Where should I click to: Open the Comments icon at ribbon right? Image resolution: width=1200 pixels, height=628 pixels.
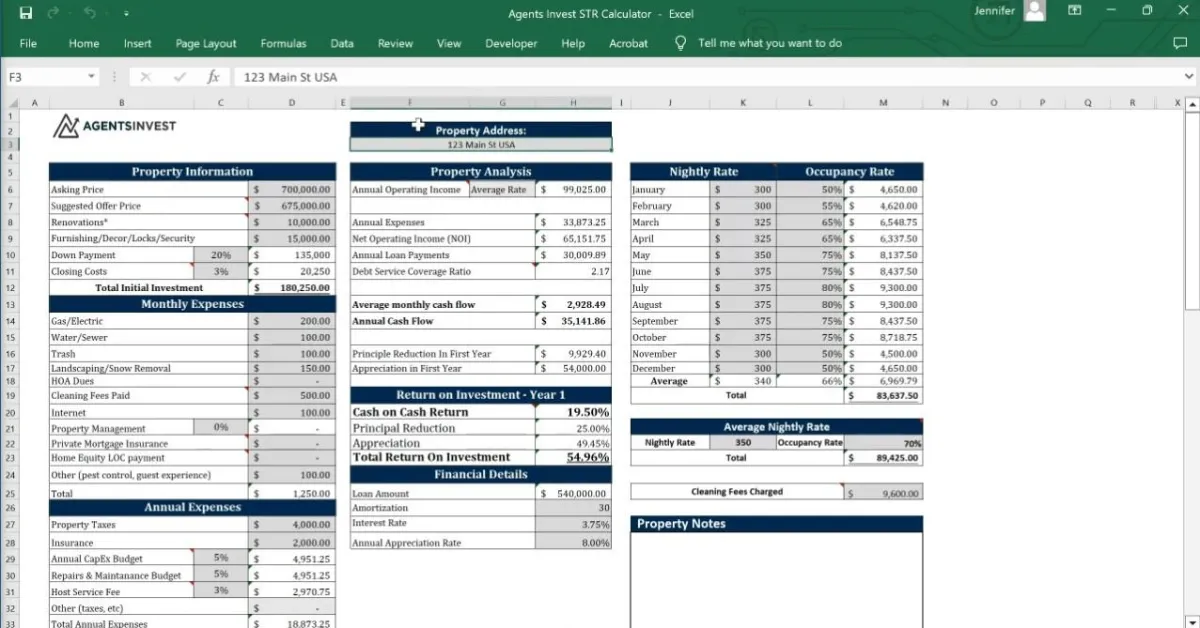point(1179,43)
